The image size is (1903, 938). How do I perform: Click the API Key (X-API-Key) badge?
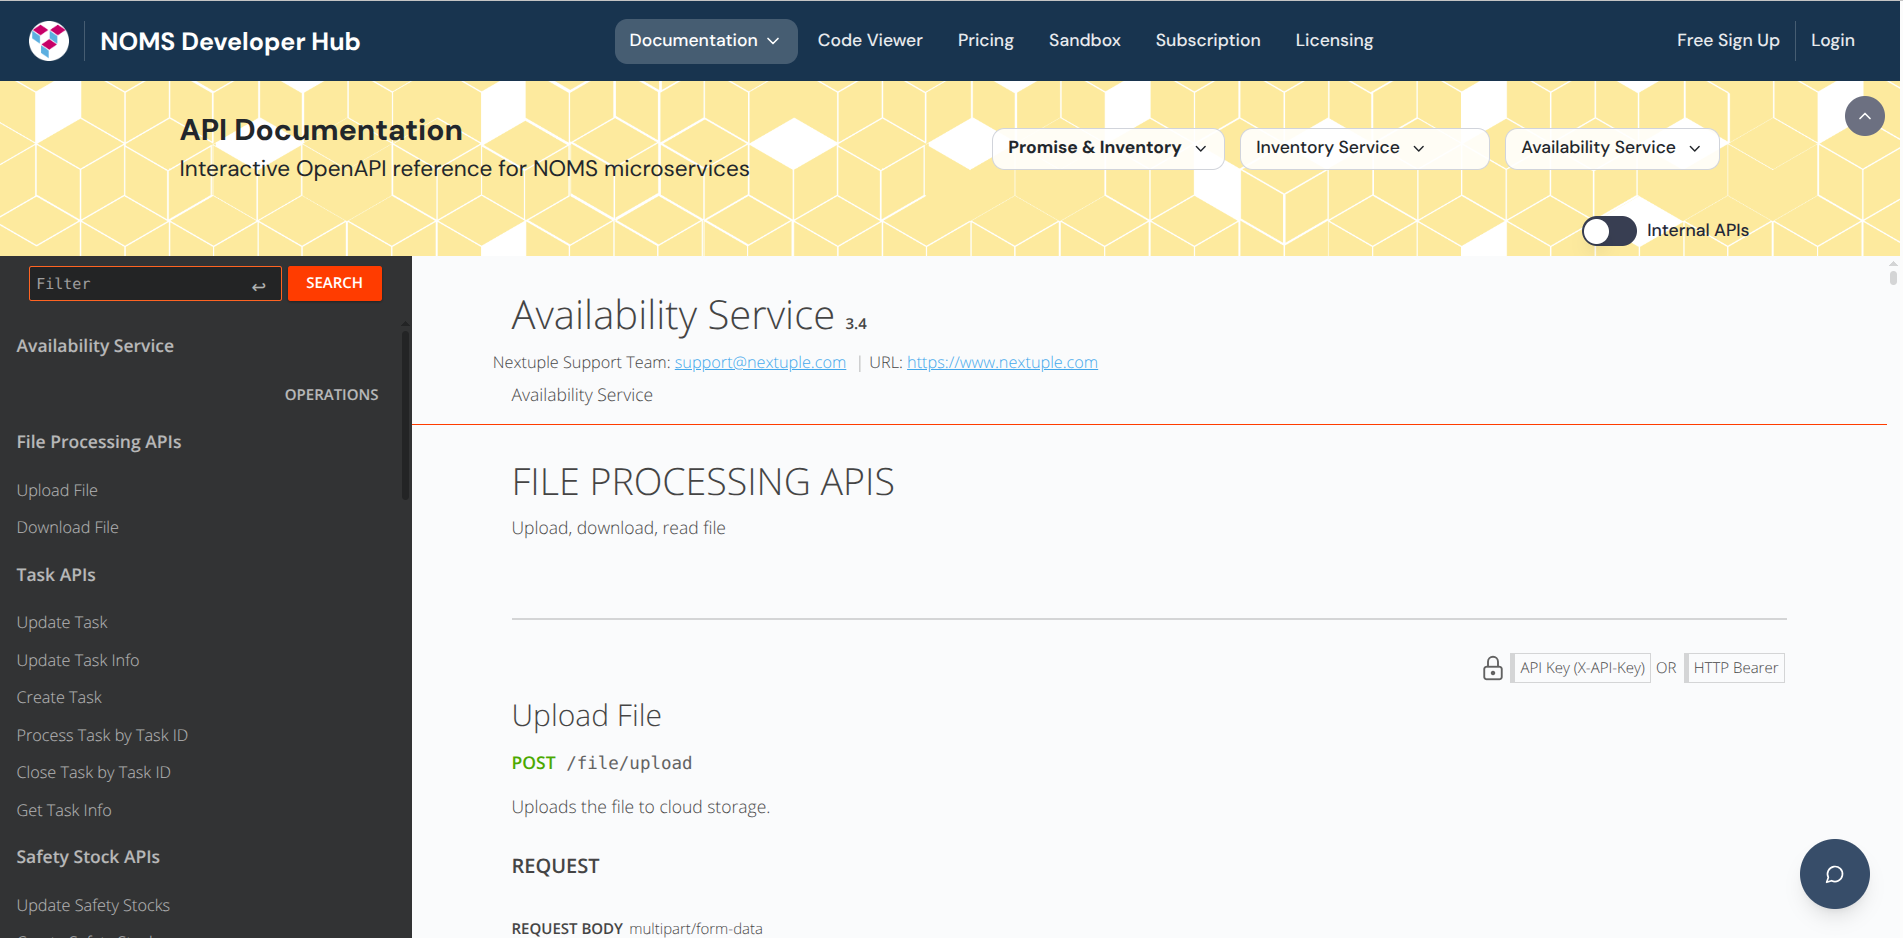click(1581, 668)
